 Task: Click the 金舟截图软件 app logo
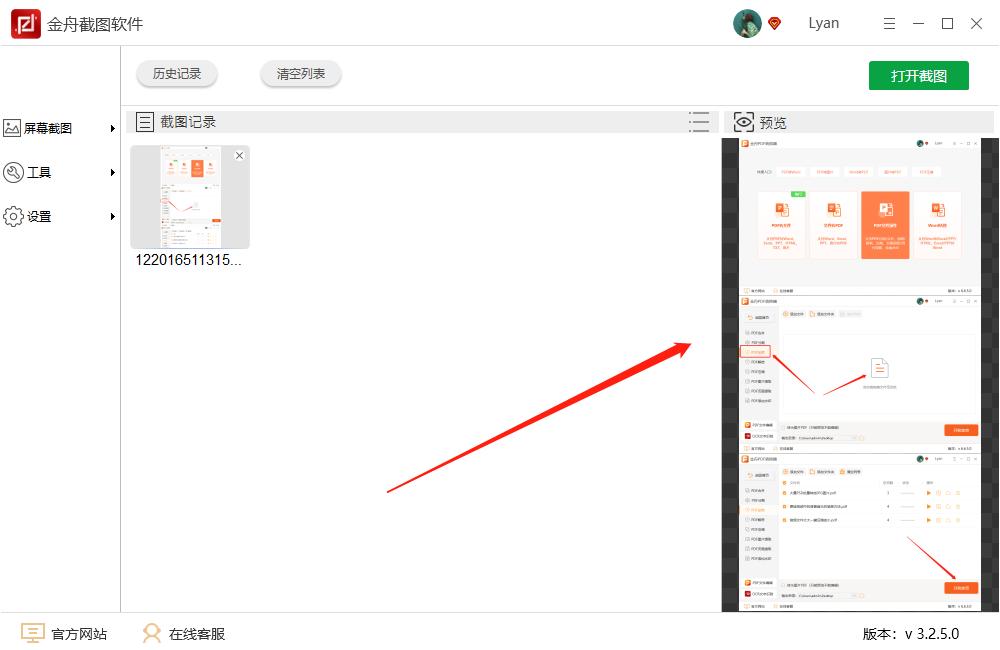pos(25,24)
